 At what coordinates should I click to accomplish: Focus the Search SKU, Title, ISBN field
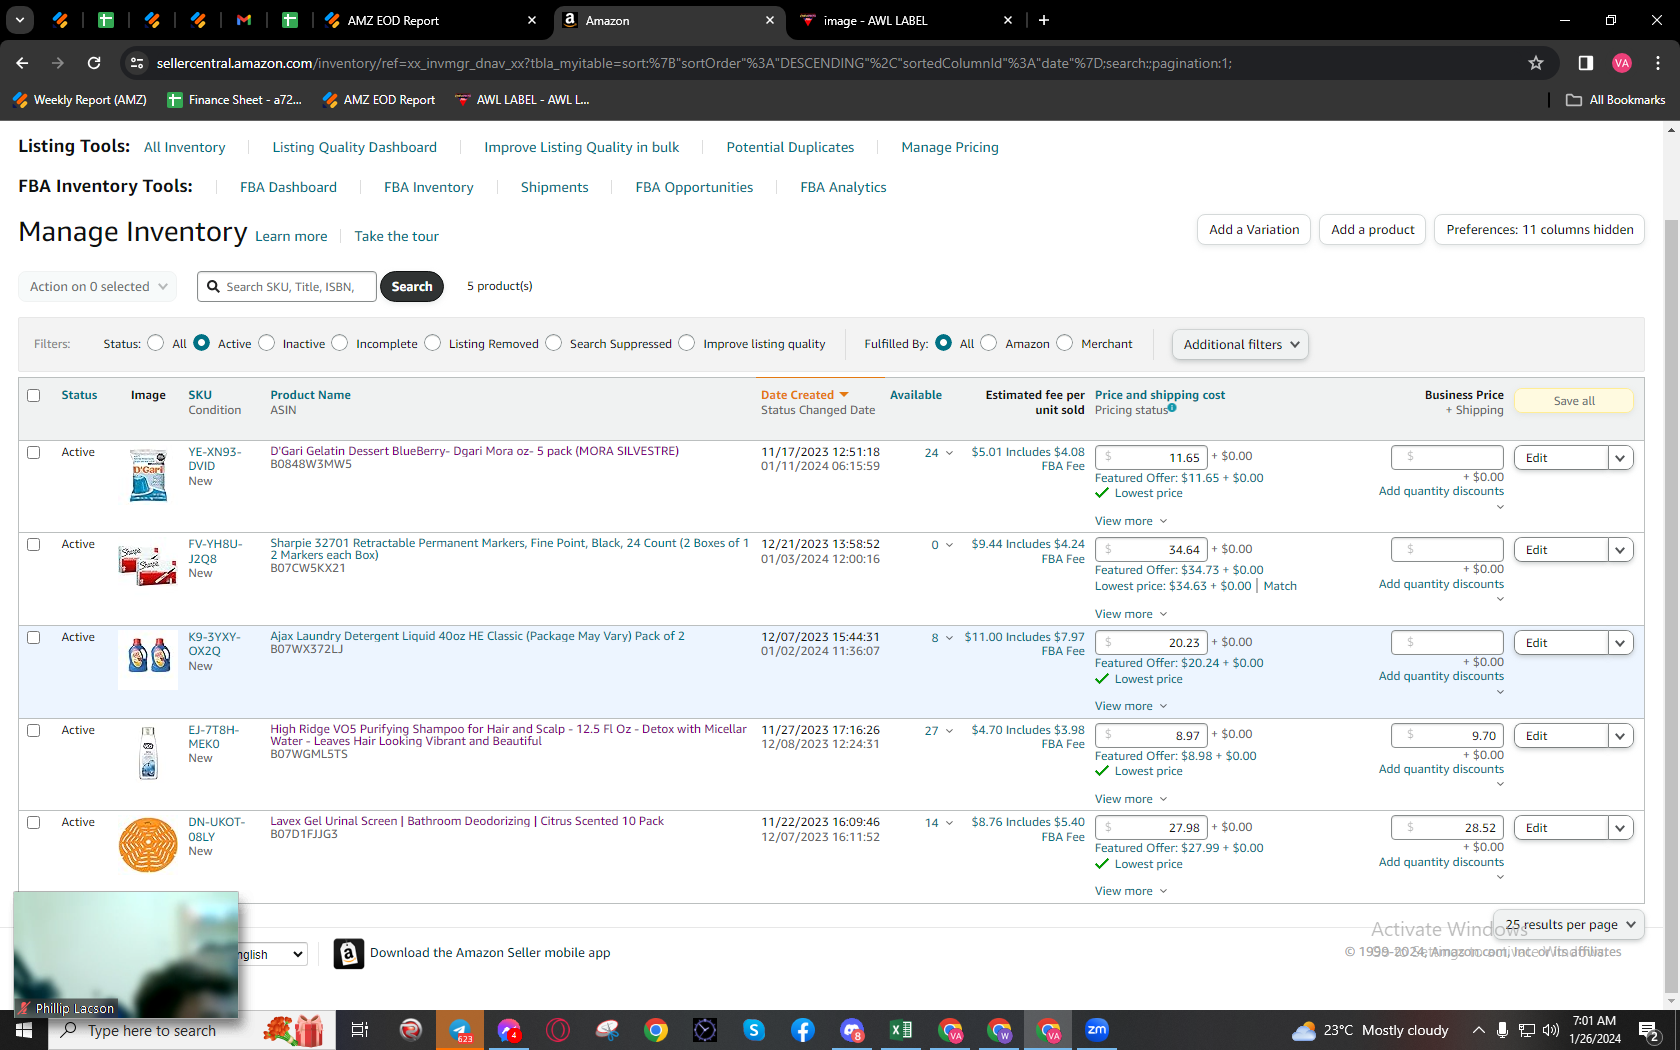(287, 287)
